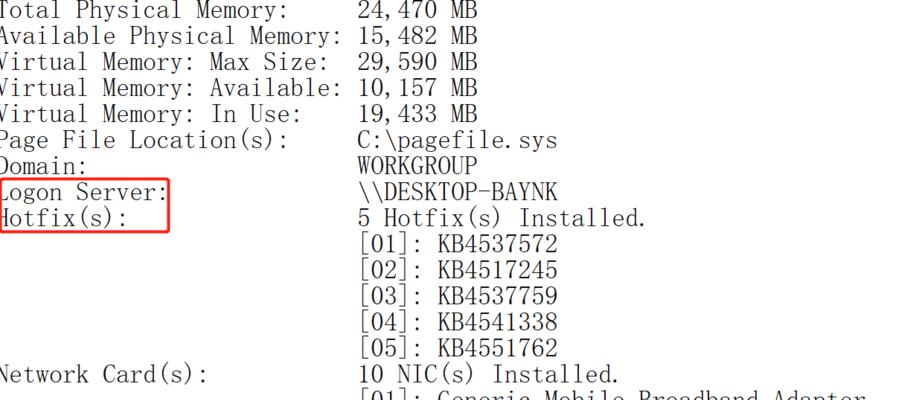Click the Logon Server label

[x=84, y=192]
